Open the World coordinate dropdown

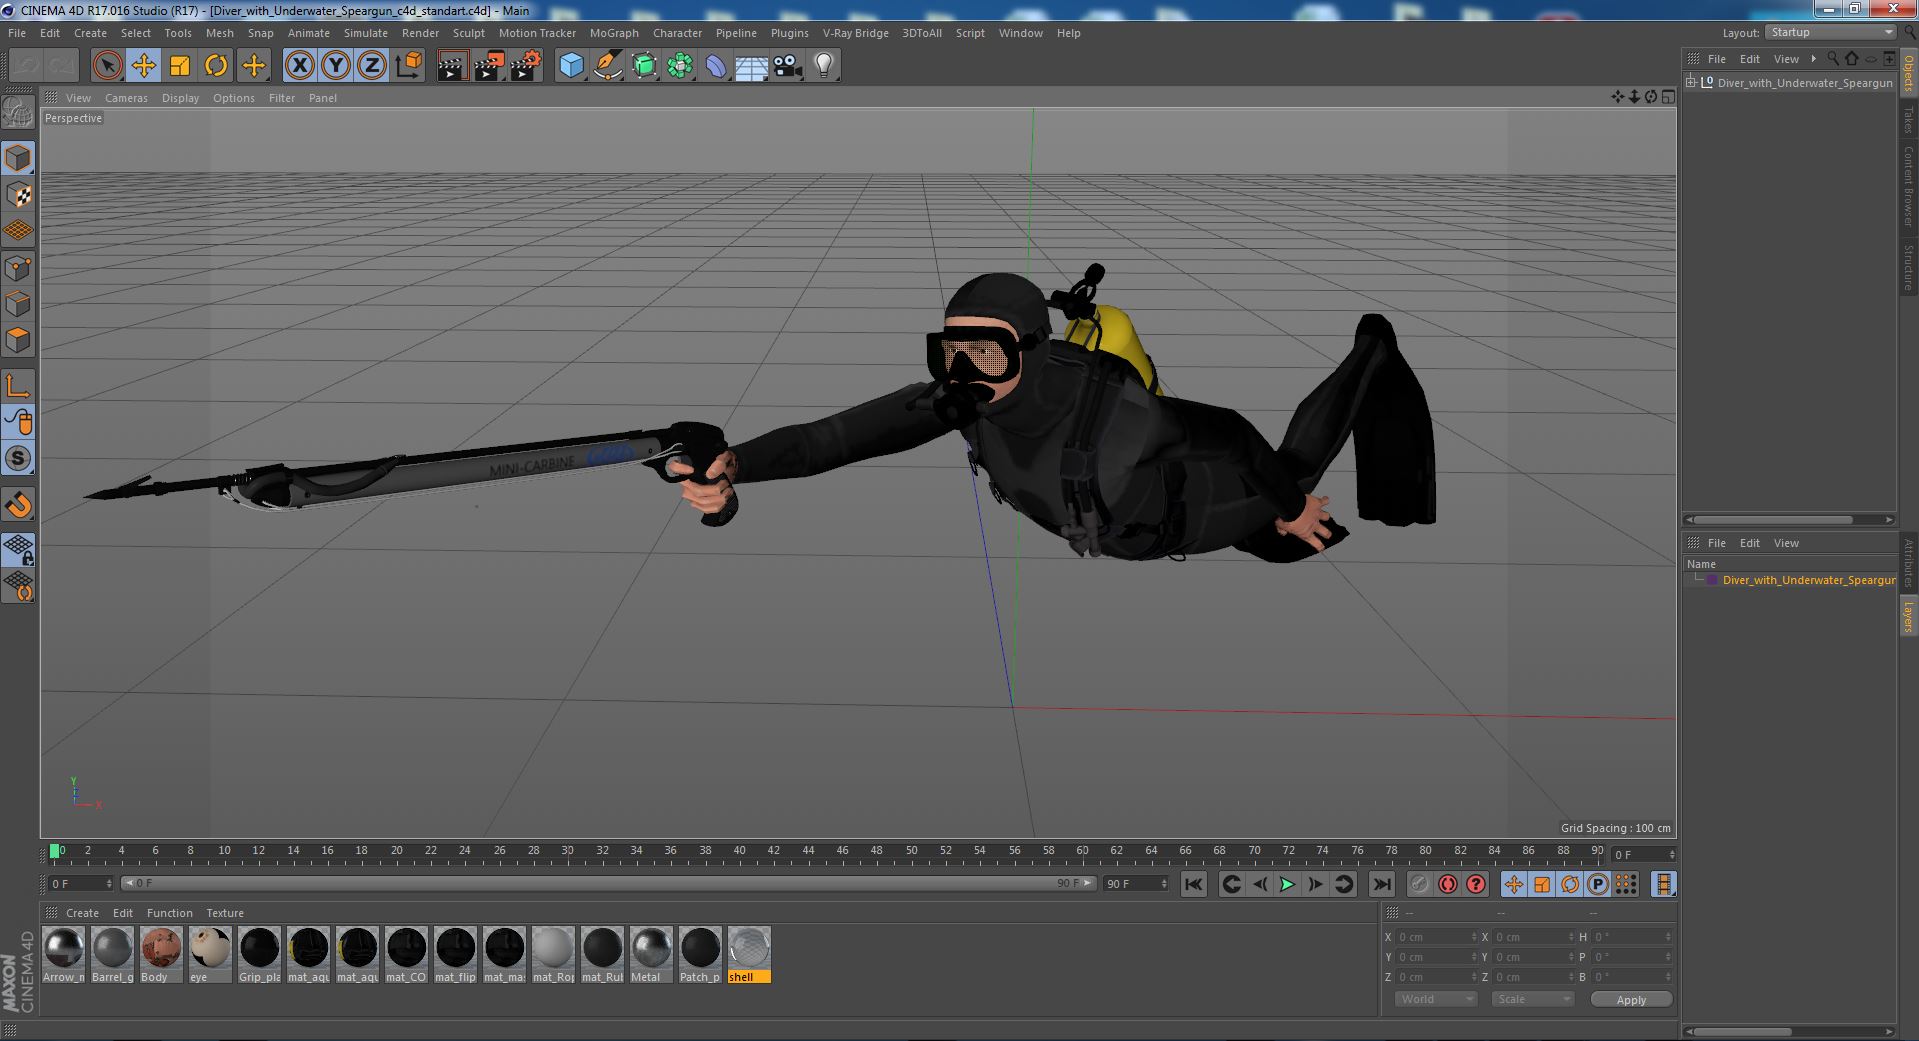tap(1436, 999)
